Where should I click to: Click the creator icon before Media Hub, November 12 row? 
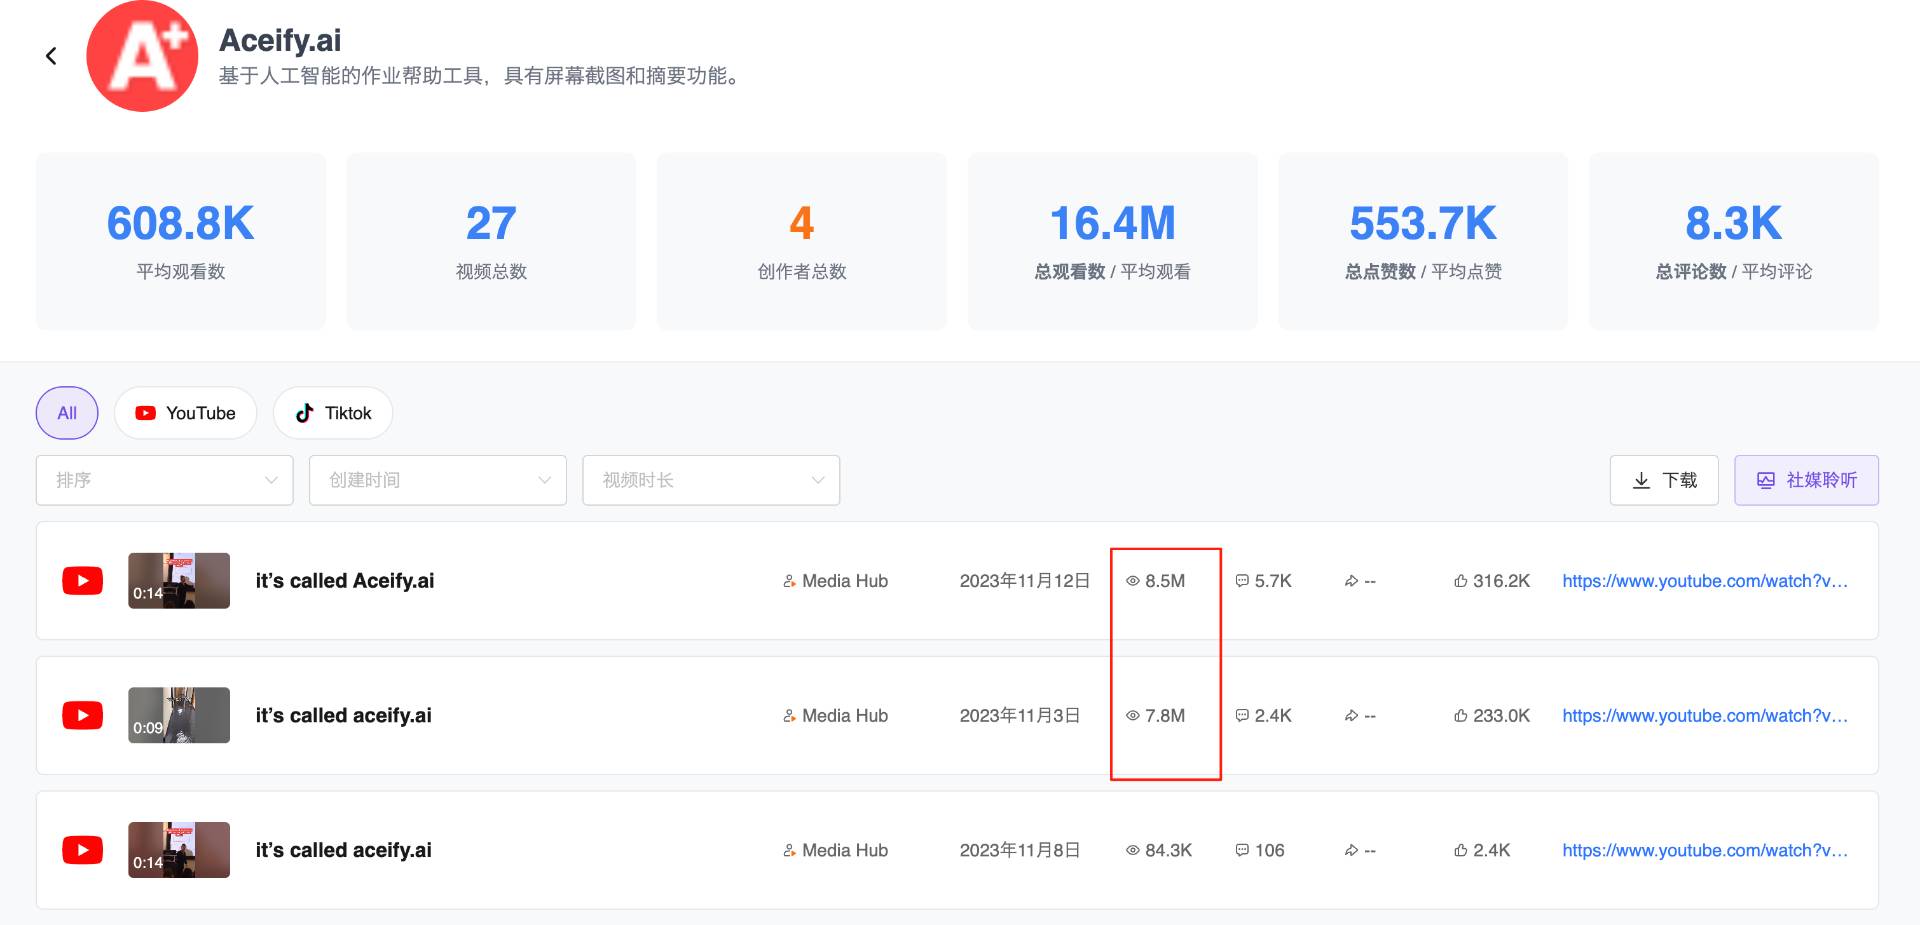[790, 581]
